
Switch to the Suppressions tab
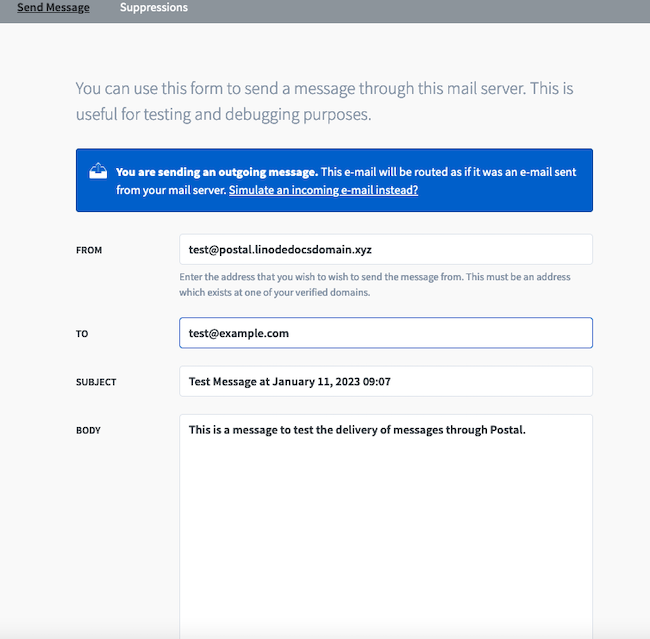pos(153,8)
